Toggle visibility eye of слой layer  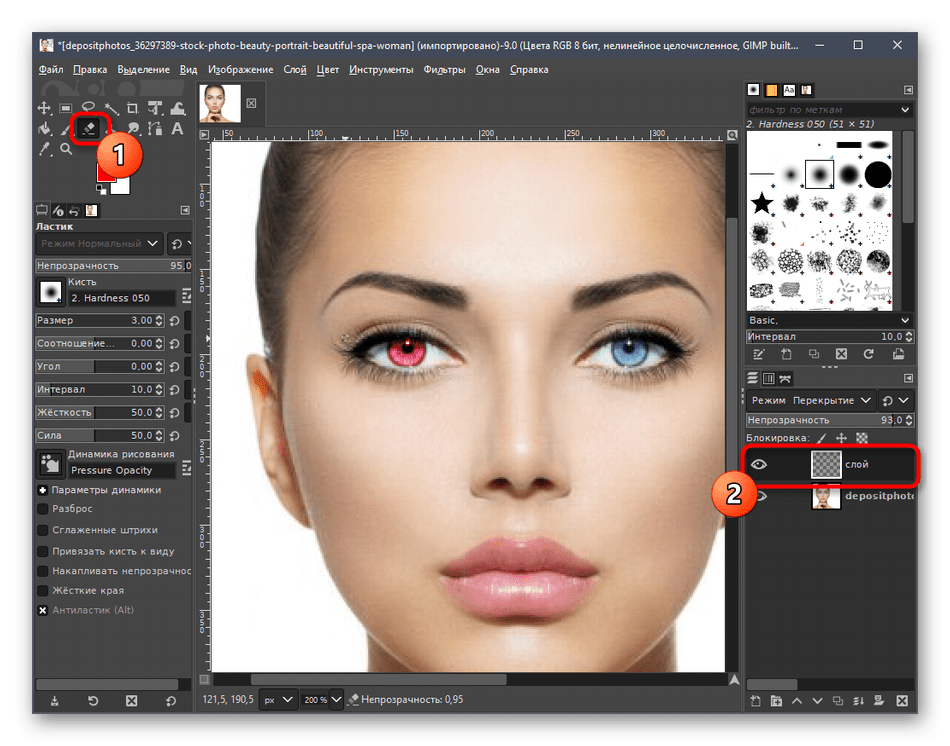(x=759, y=464)
